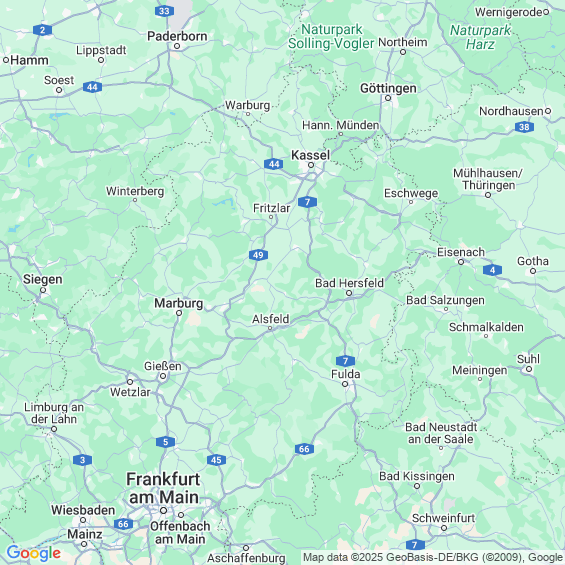This screenshot has height=565, width=565.
Task: Click the A3 highway shield near Wiesbaden
Action: coord(83,460)
